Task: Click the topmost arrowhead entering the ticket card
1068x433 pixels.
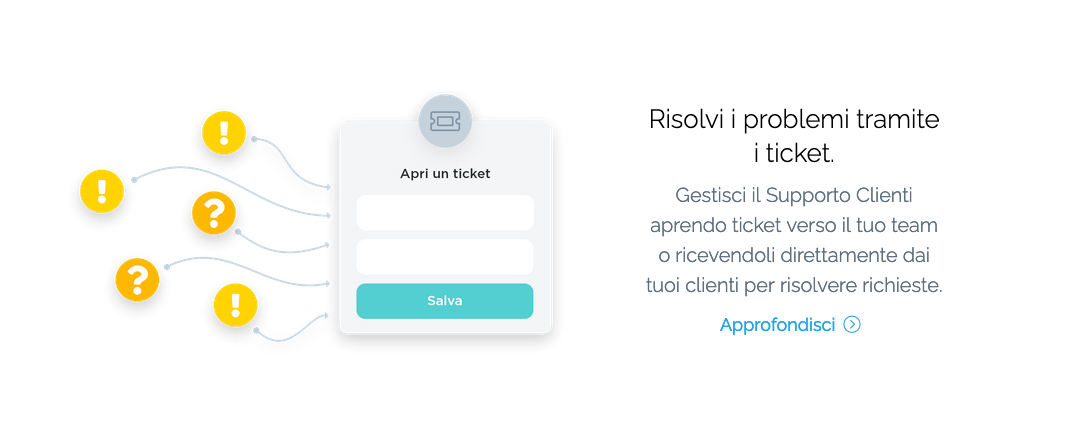Action: (328, 187)
